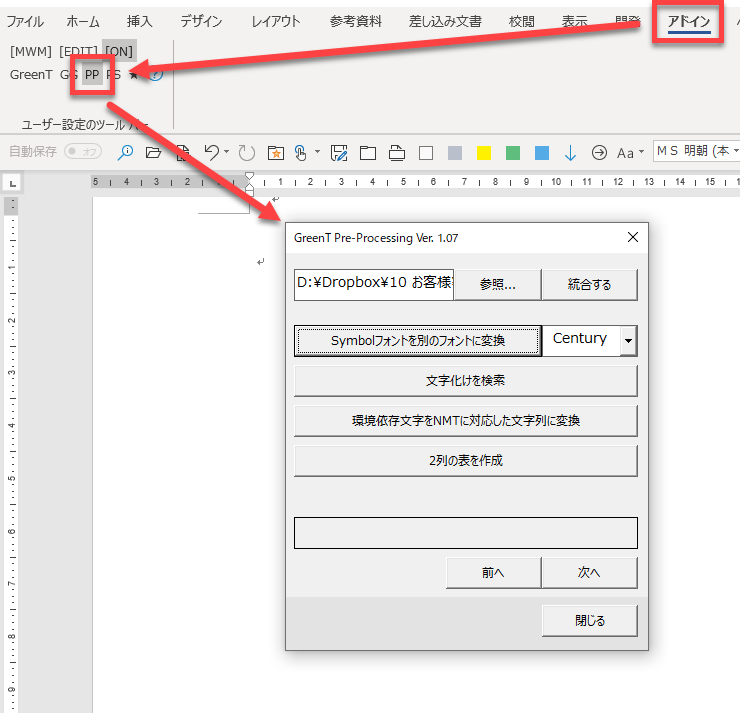This screenshot has height=713, width=740.
Task: Open the Century font dropdown in dialog
Action: 628,340
